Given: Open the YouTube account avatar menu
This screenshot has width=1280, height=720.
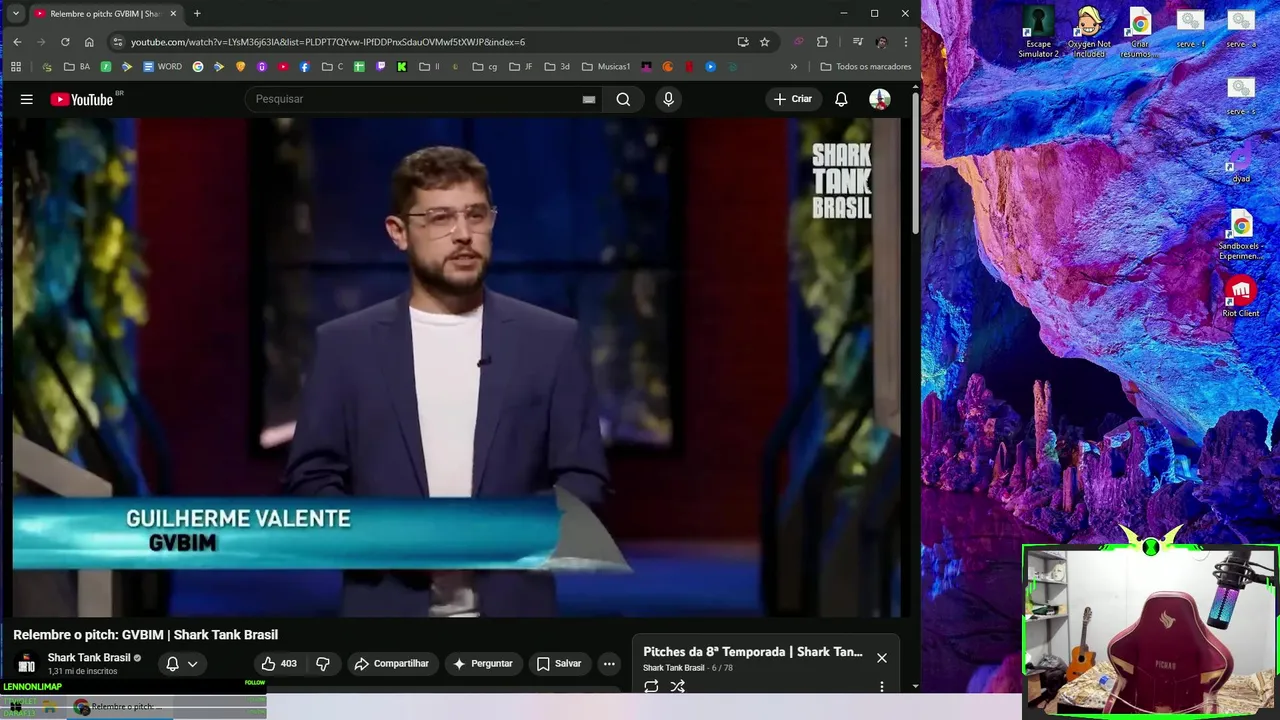Looking at the screenshot, I should tap(880, 99).
